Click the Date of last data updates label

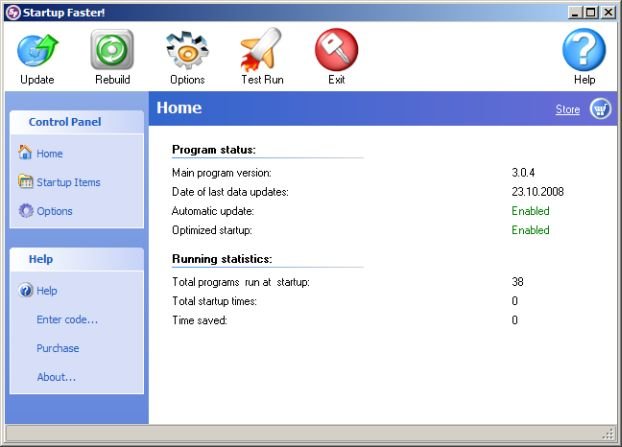click(x=230, y=192)
